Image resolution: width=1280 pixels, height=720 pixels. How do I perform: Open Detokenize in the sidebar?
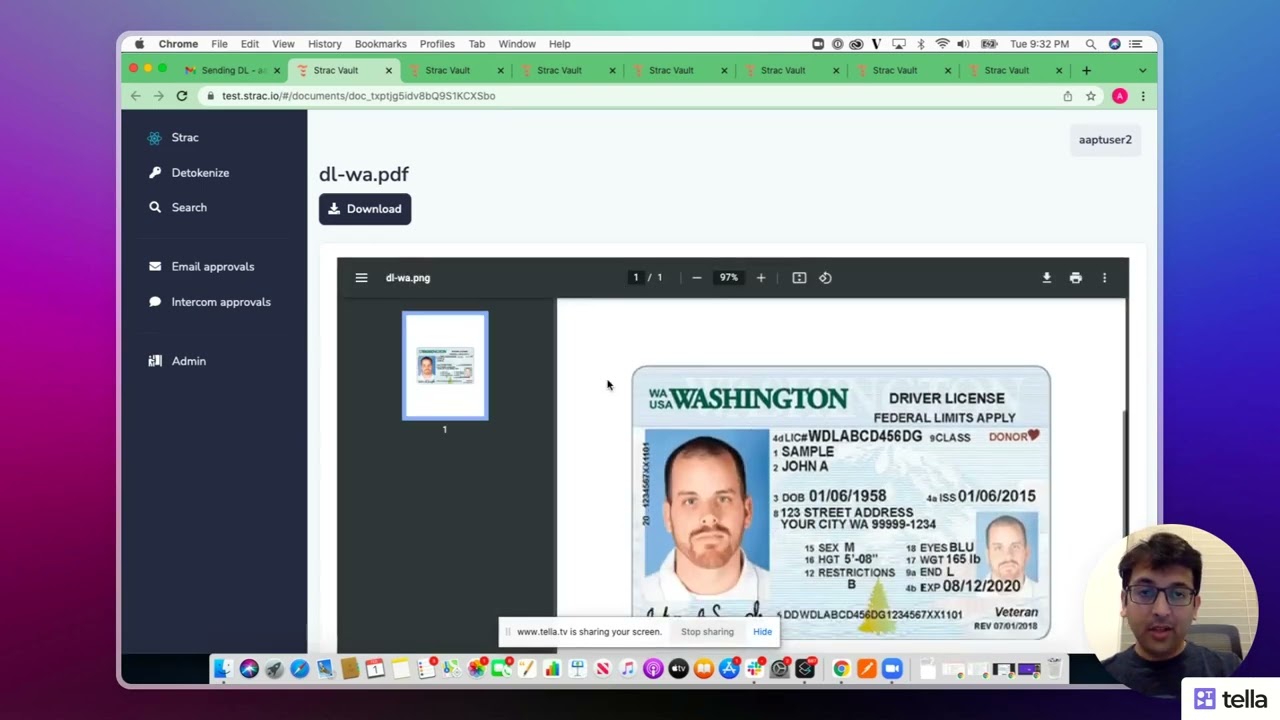[x=200, y=173]
